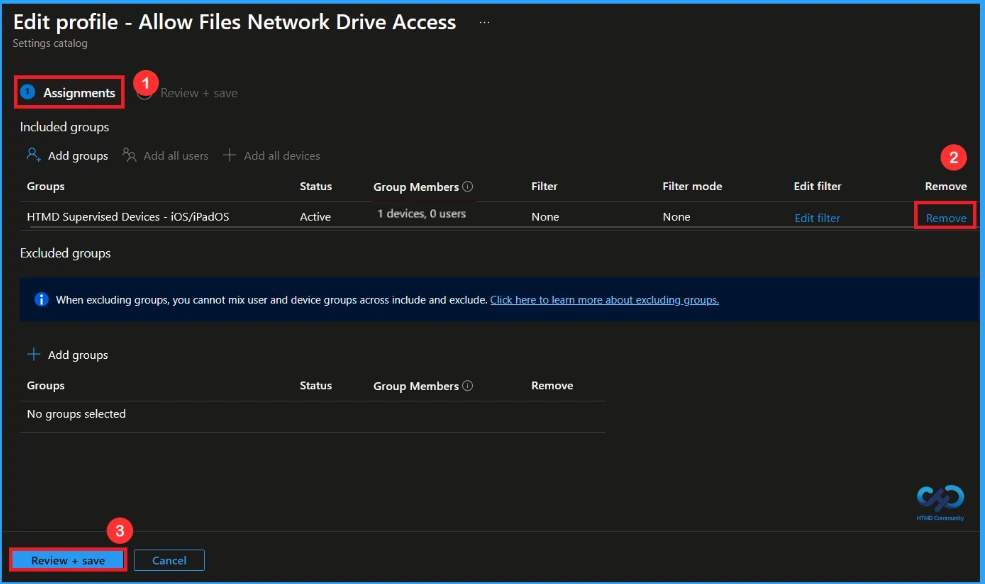Click the 1 devices, 0 users member count
The height and width of the screenshot is (584, 985).
pos(421,214)
